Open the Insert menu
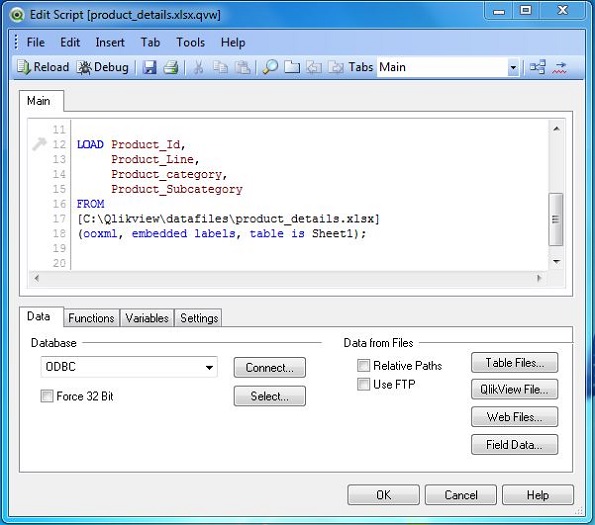The image size is (595, 525). pos(110,42)
